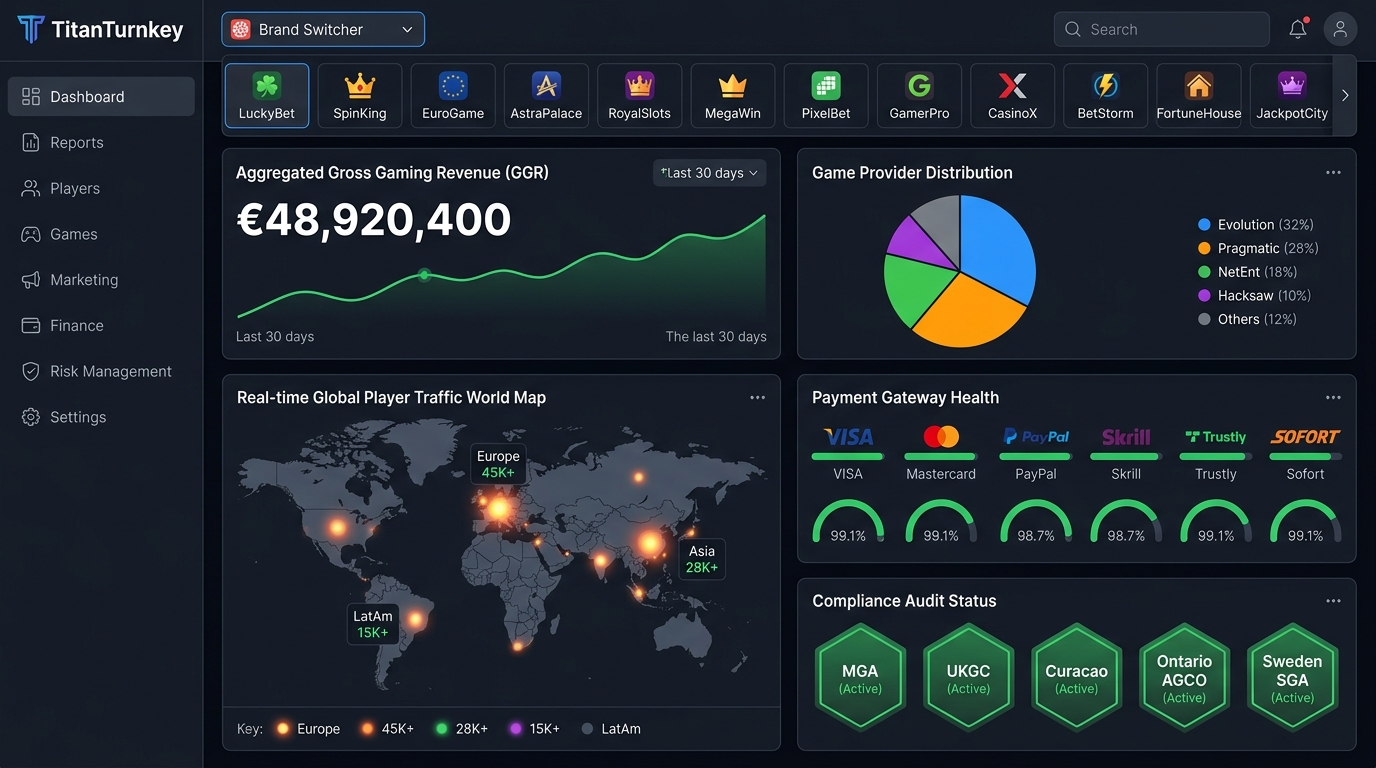Viewport: 1376px width, 768px height.
Task: Click the Curacao compliance badge
Action: (x=1077, y=679)
